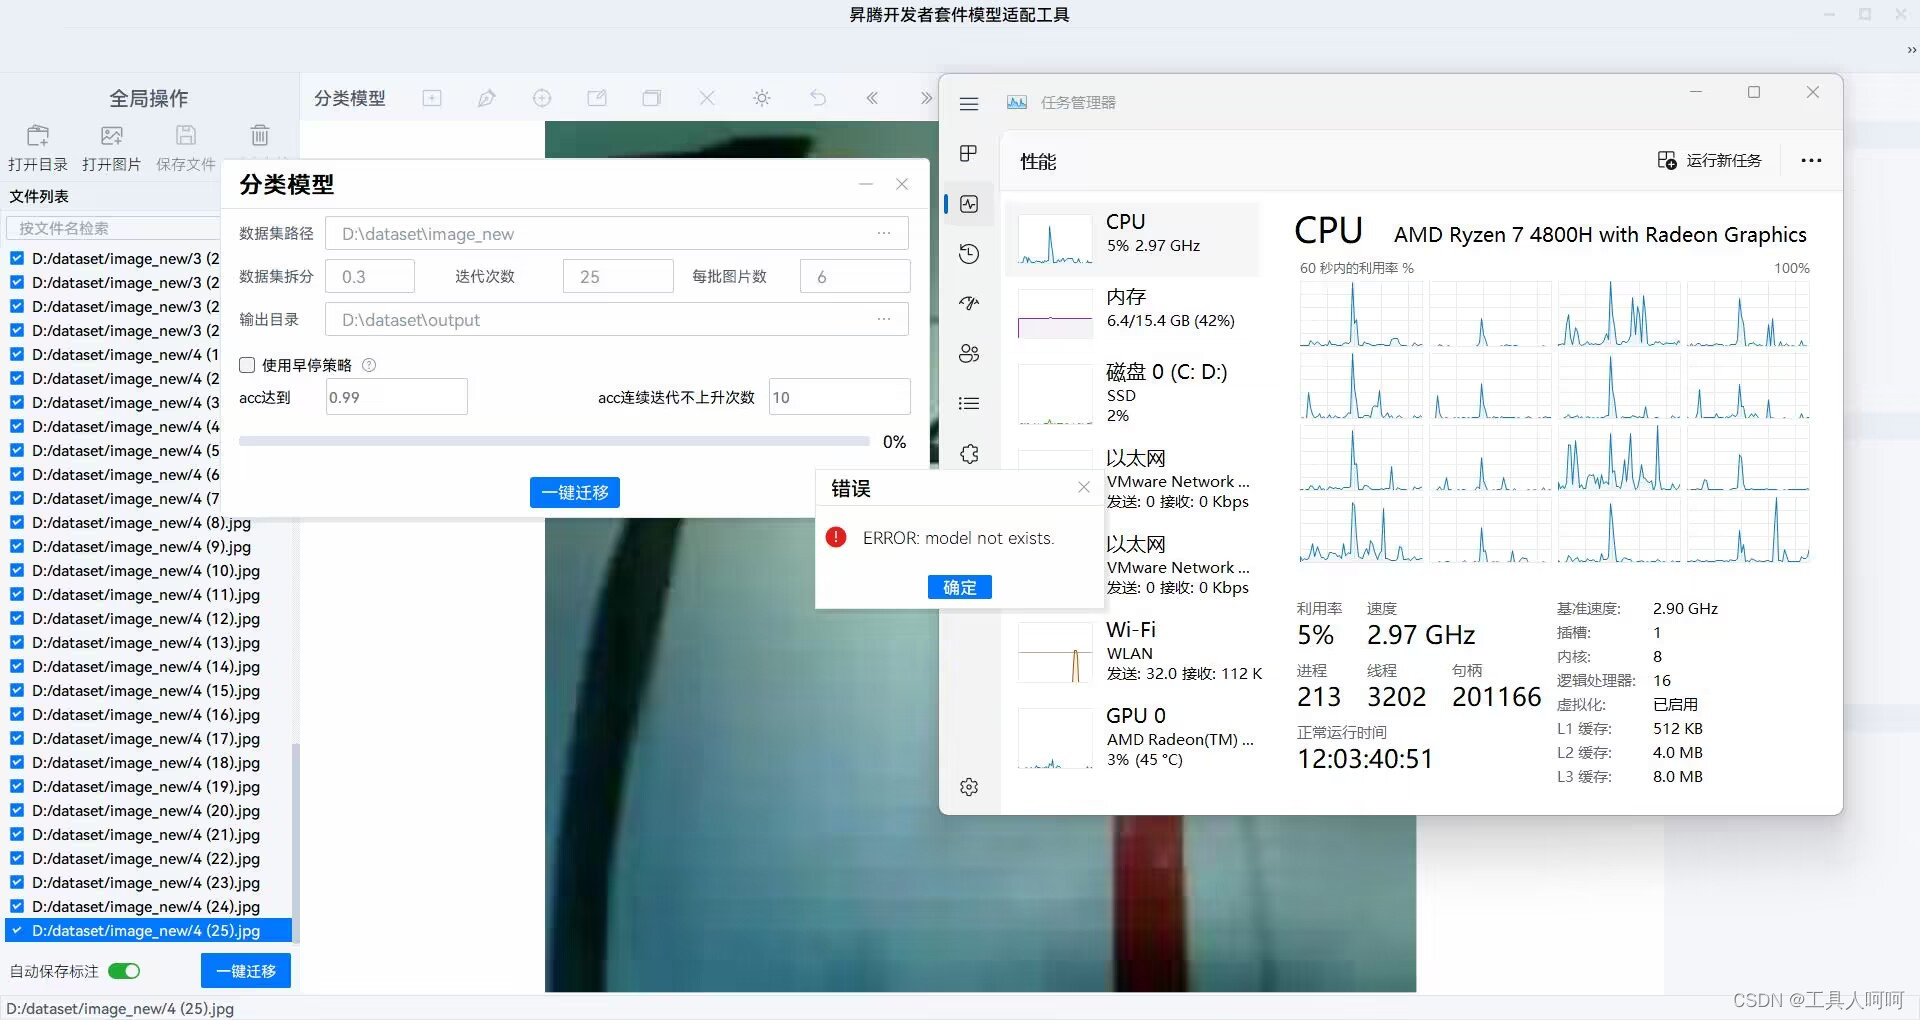Uncheck image_new/4 (24).jpg checkbox
Screen dimensions: 1920x1020
point(17,906)
